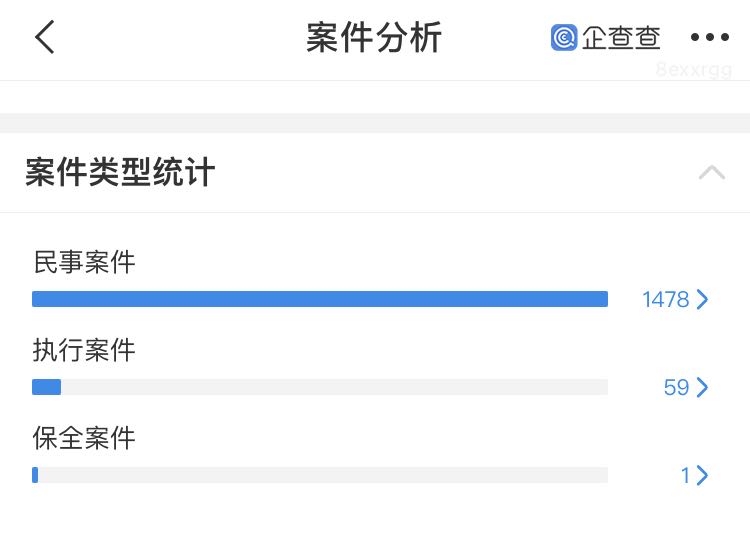Click the 59 case count
Image resolution: width=750 pixels, height=541 pixels.
(676, 387)
